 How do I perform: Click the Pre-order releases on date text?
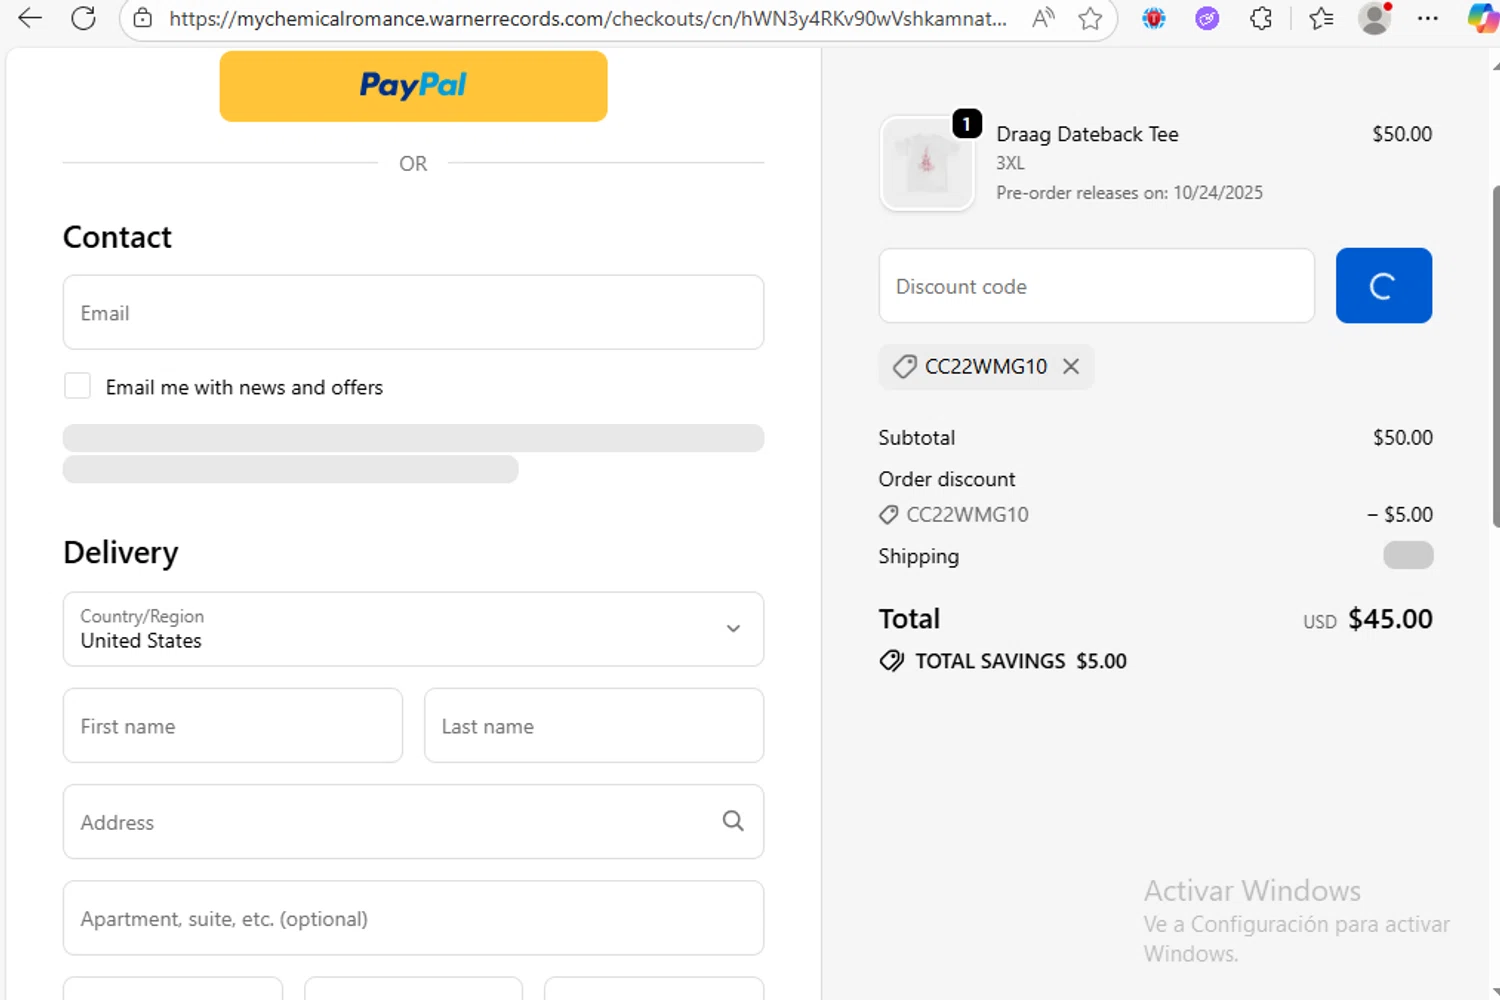coord(1129,193)
